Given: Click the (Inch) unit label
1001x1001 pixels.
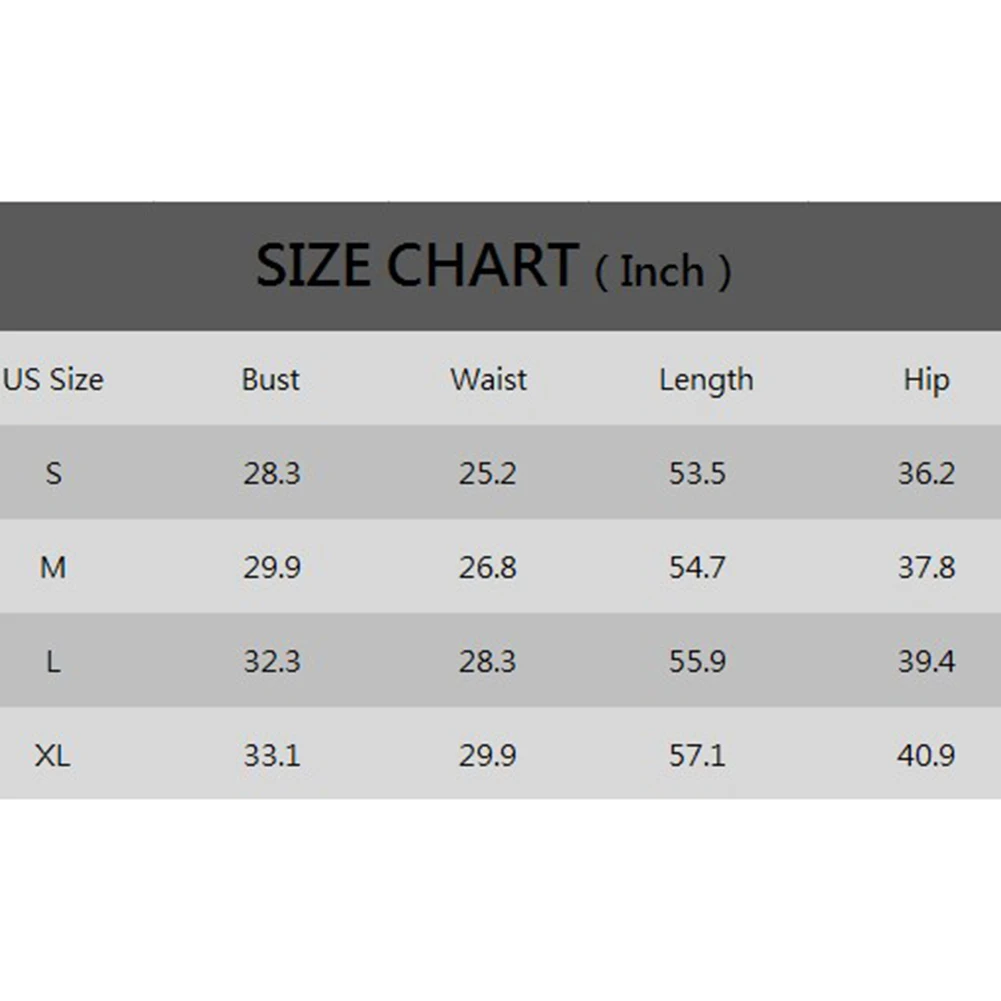Looking at the screenshot, I should tap(663, 272).
